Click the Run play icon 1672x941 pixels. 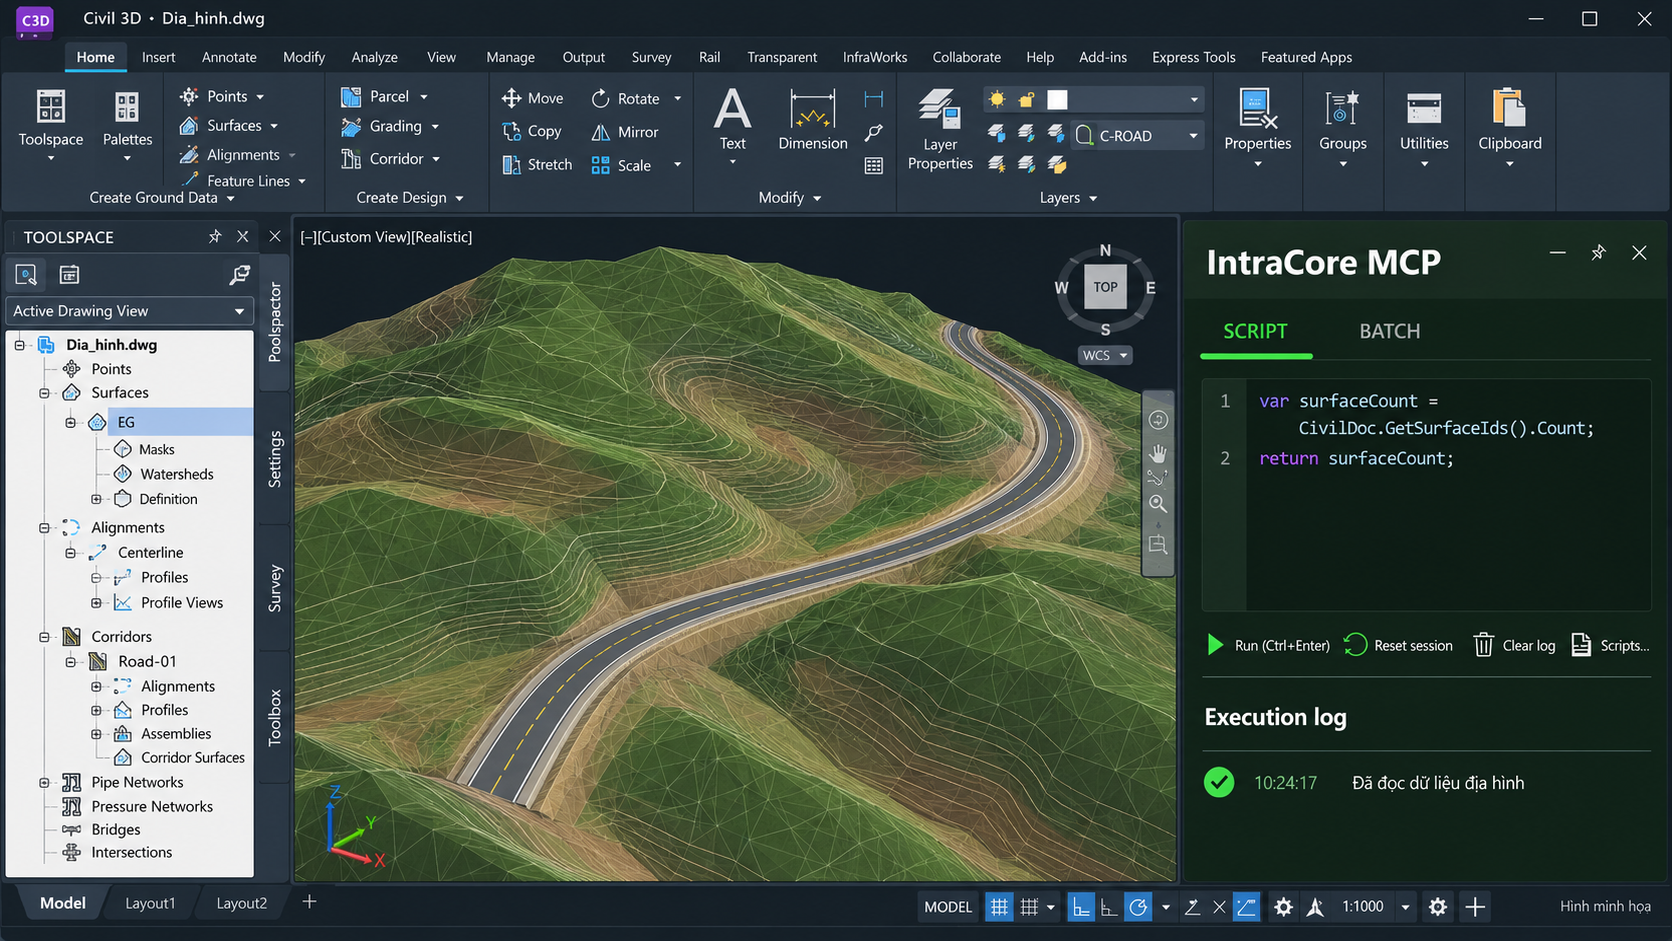coord(1215,645)
